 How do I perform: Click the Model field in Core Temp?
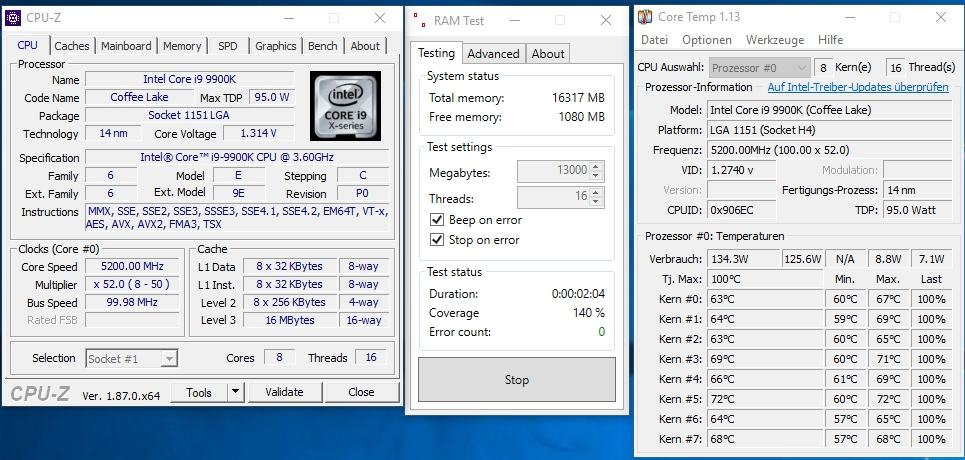coord(829,110)
